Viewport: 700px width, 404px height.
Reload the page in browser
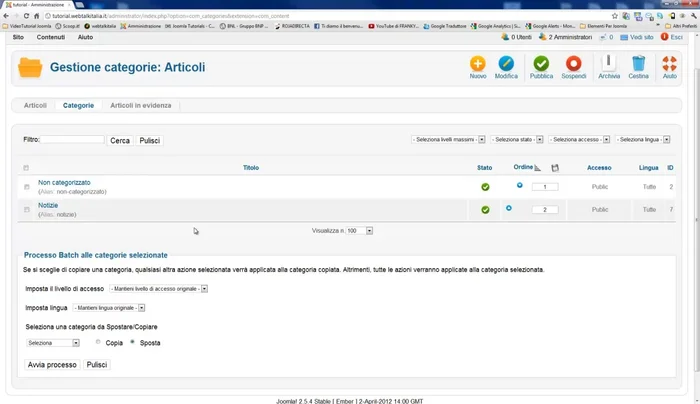tap(26, 16)
